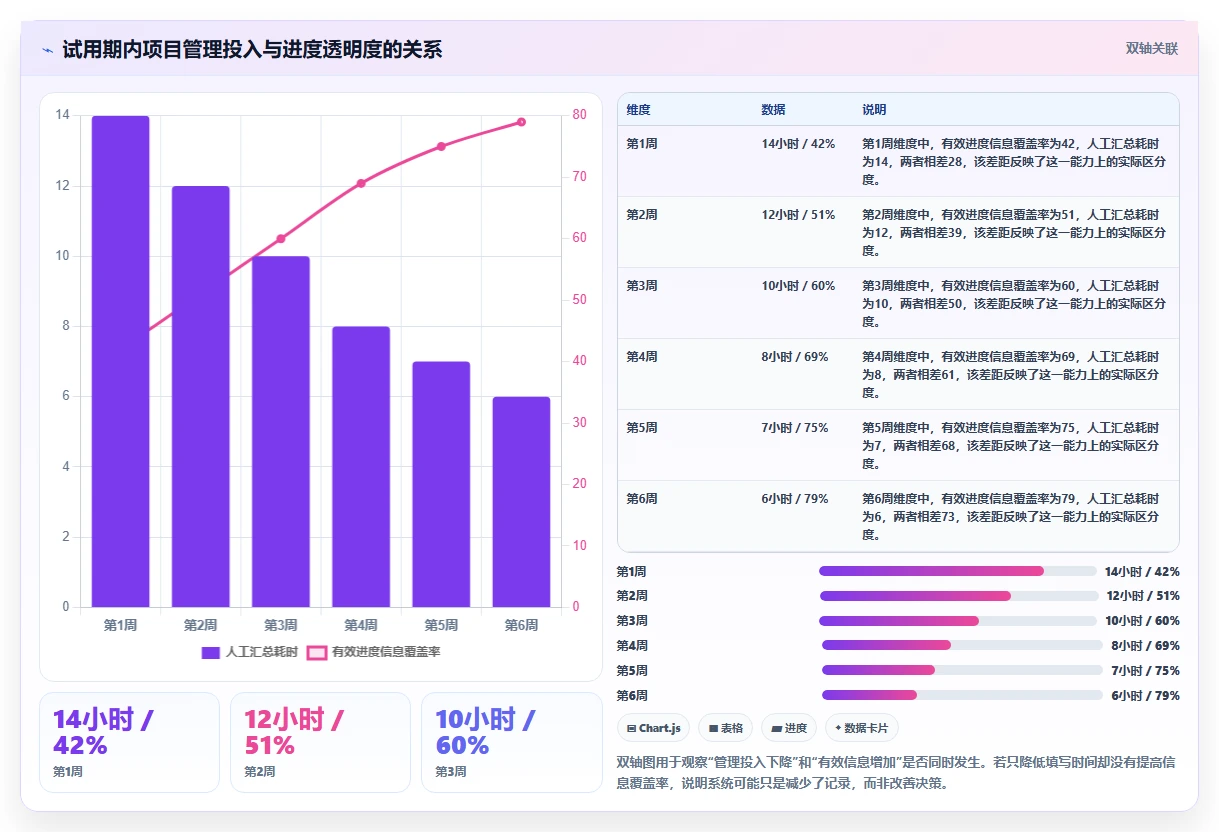Click the 双轴关联 tag in the header
The image size is (1219, 832).
[x=1152, y=49]
